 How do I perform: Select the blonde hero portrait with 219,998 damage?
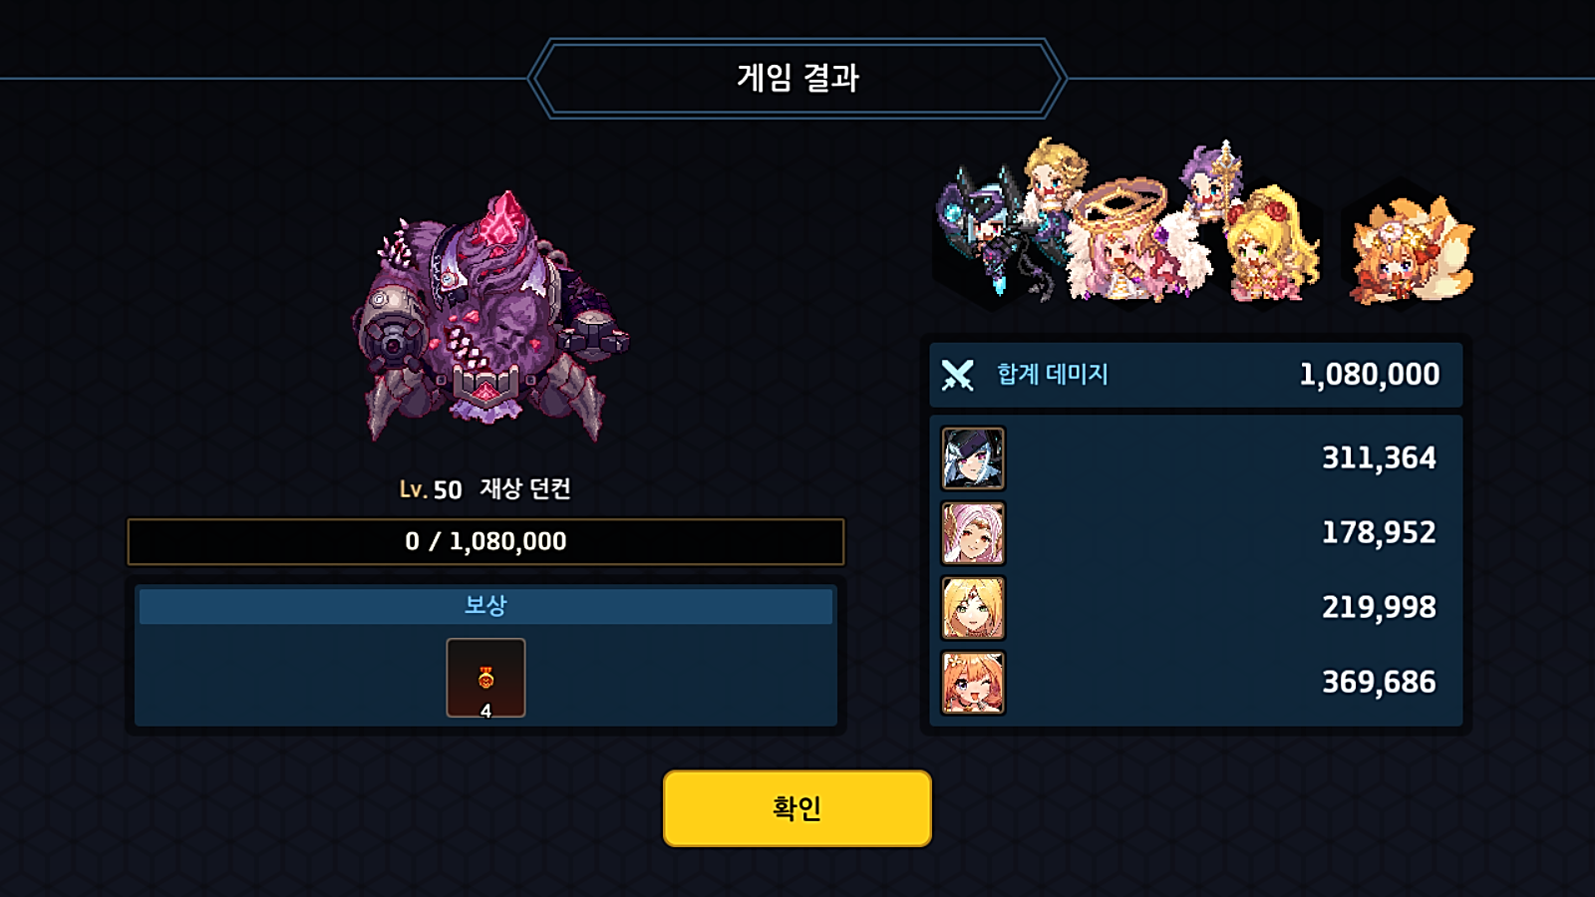(973, 608)
